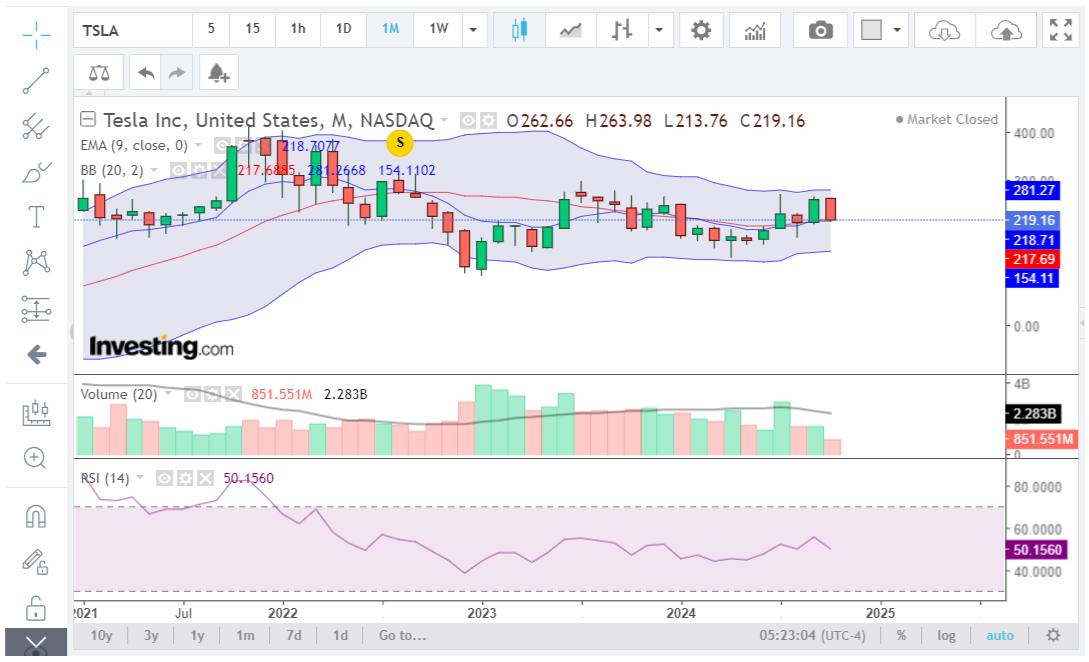Expand the Volume indicator dropdown arrow

(x=168, y=394)
